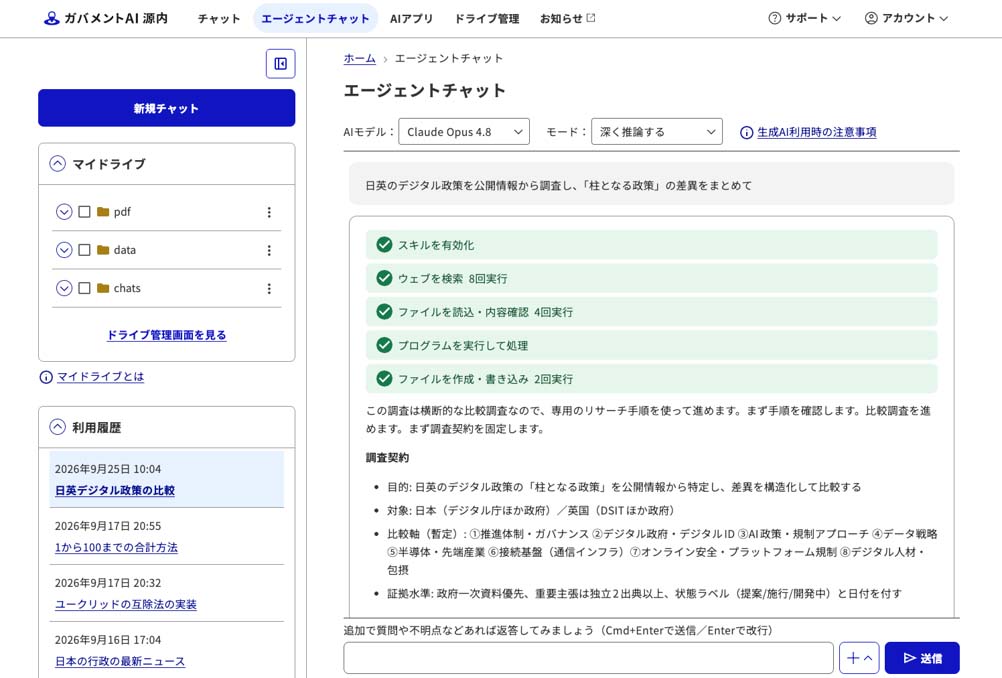Open history item 日英デジタル政策の比較

click(x=115, y=490)
